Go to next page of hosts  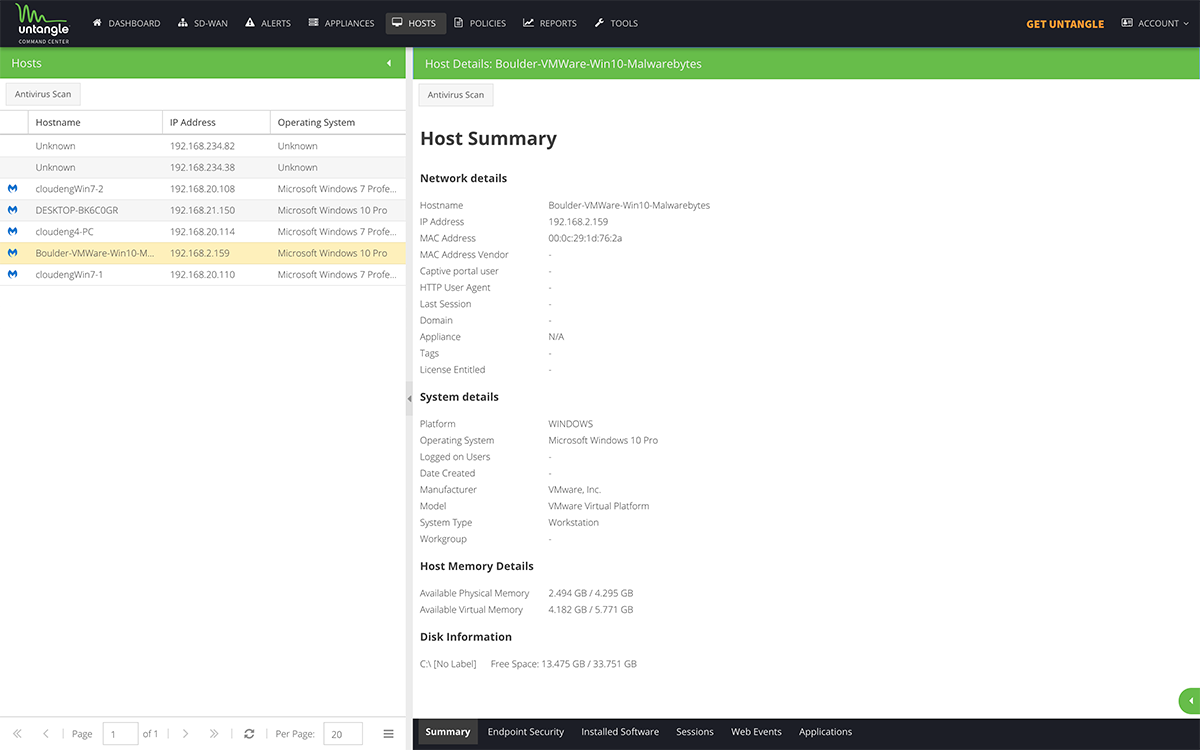(185, 734)
